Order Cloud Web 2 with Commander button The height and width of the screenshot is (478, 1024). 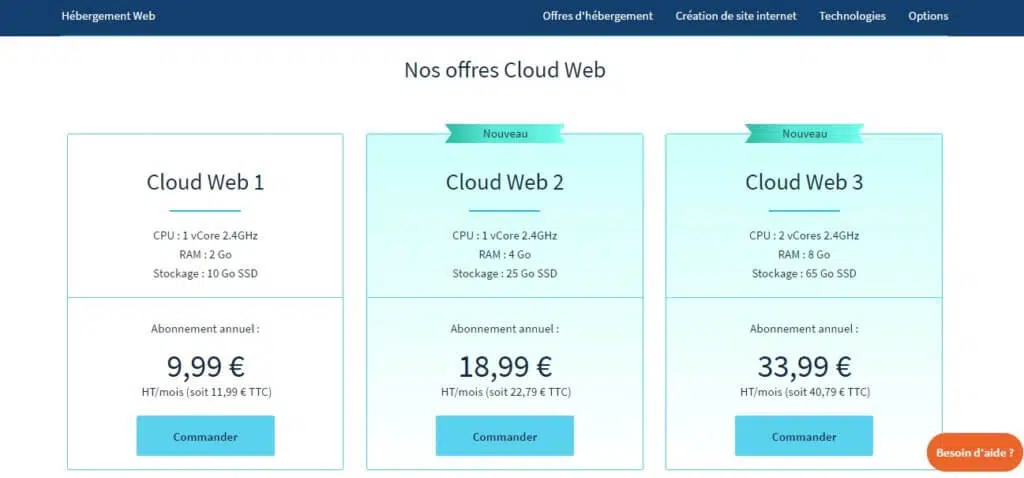click(x=504, y=436)
